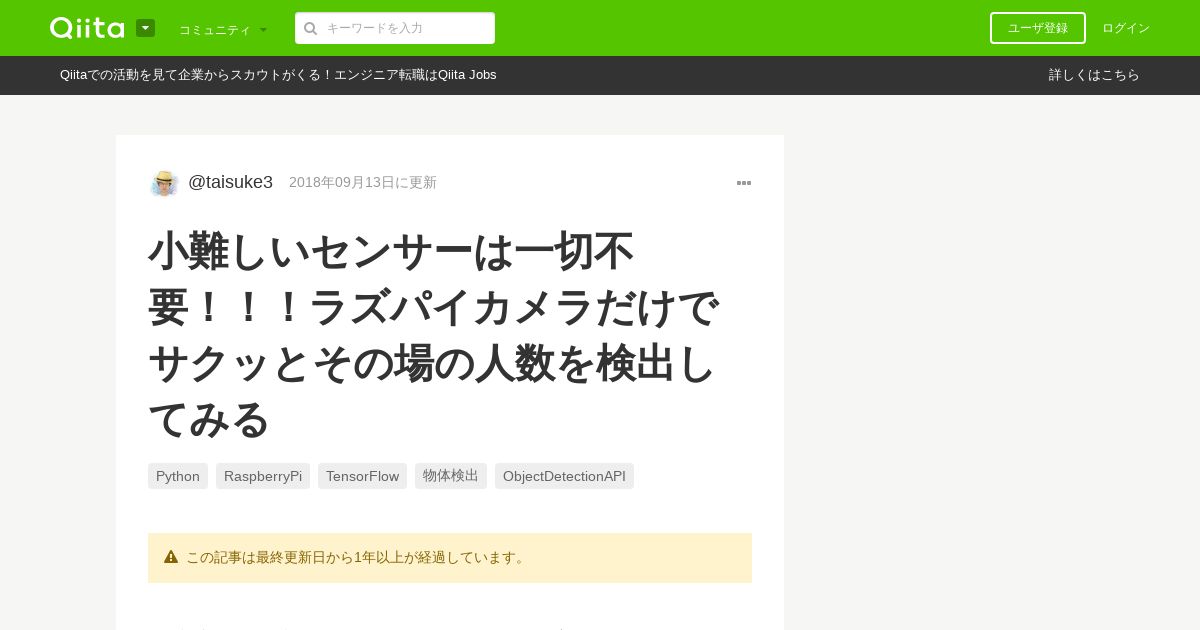The width and height of the screenshot is (1200, 630).
Task: Visit the @taisuke3 profile link
Action: point(230,182)
